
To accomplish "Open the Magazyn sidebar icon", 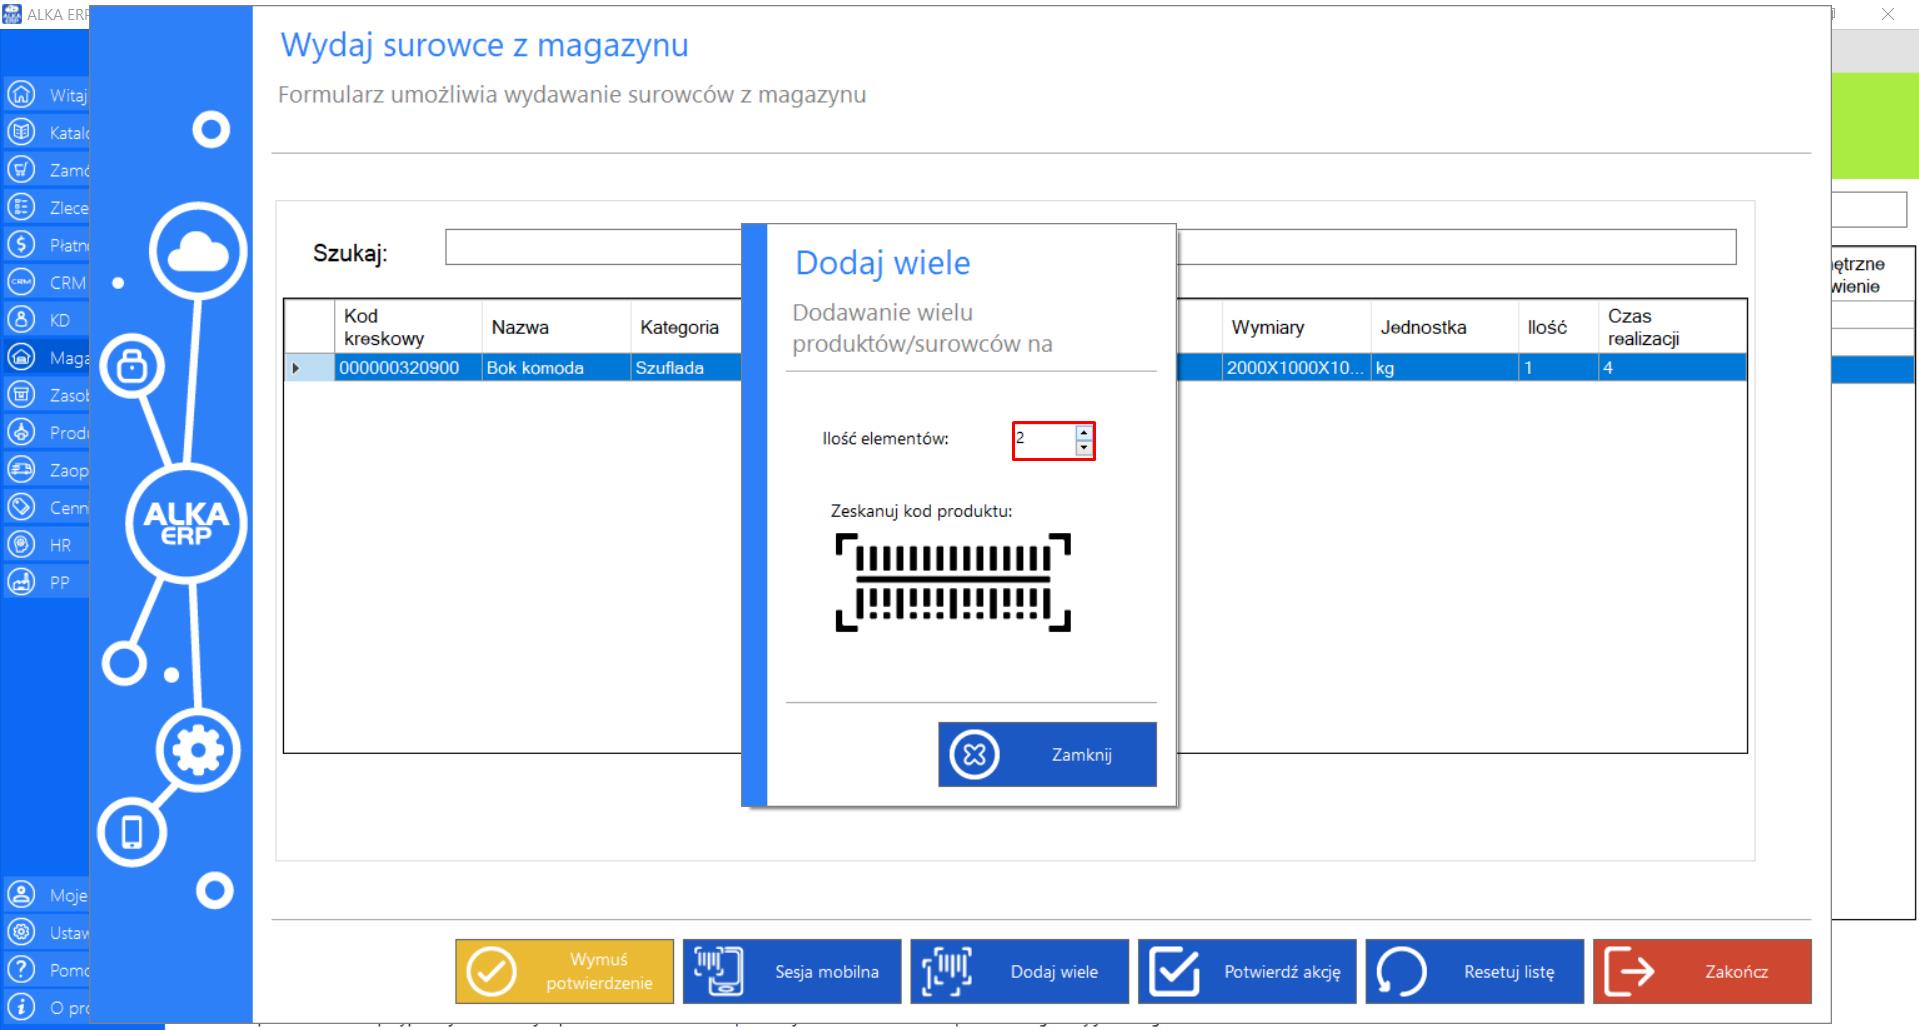I will coord(21,357).
